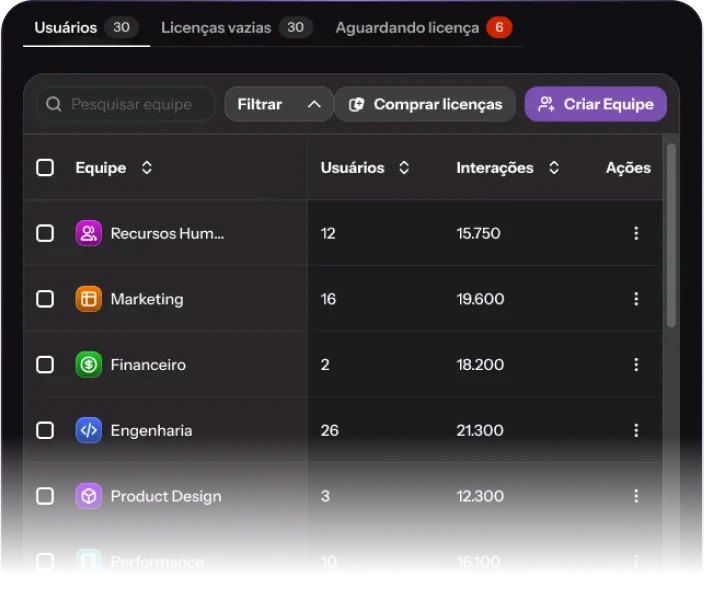Viewport: 704px width, 604px height.
Task: Open actions menu for Recursos Humanos row
Action: (636, 233)
